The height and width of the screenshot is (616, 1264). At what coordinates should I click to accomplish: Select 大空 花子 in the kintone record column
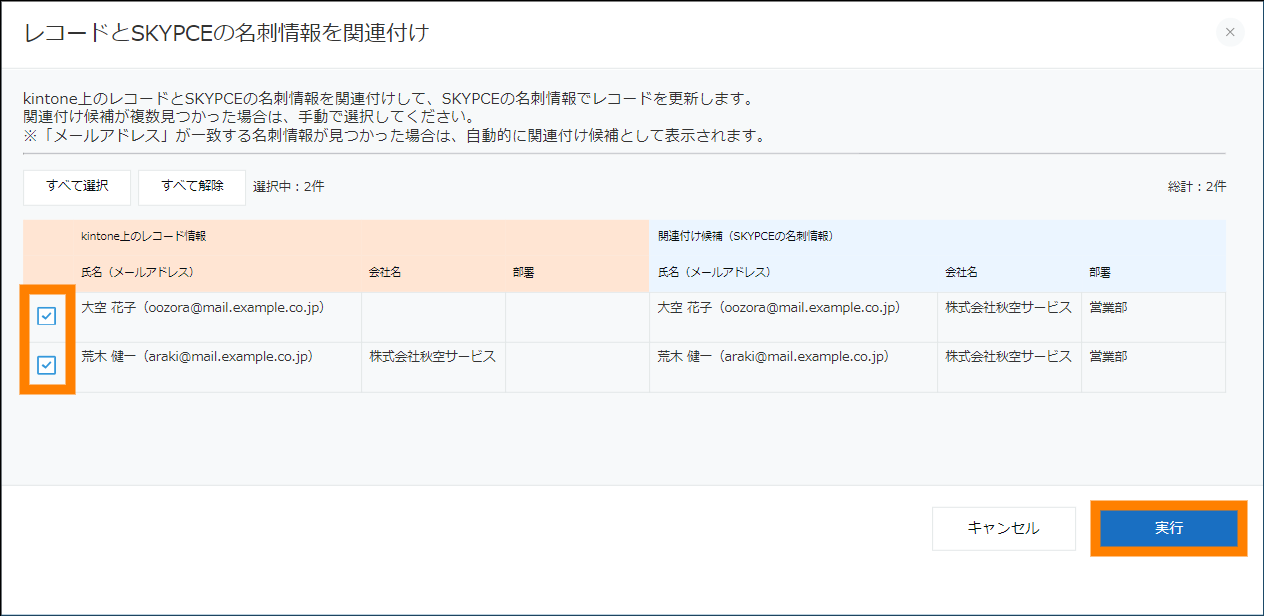coord(203,308)
